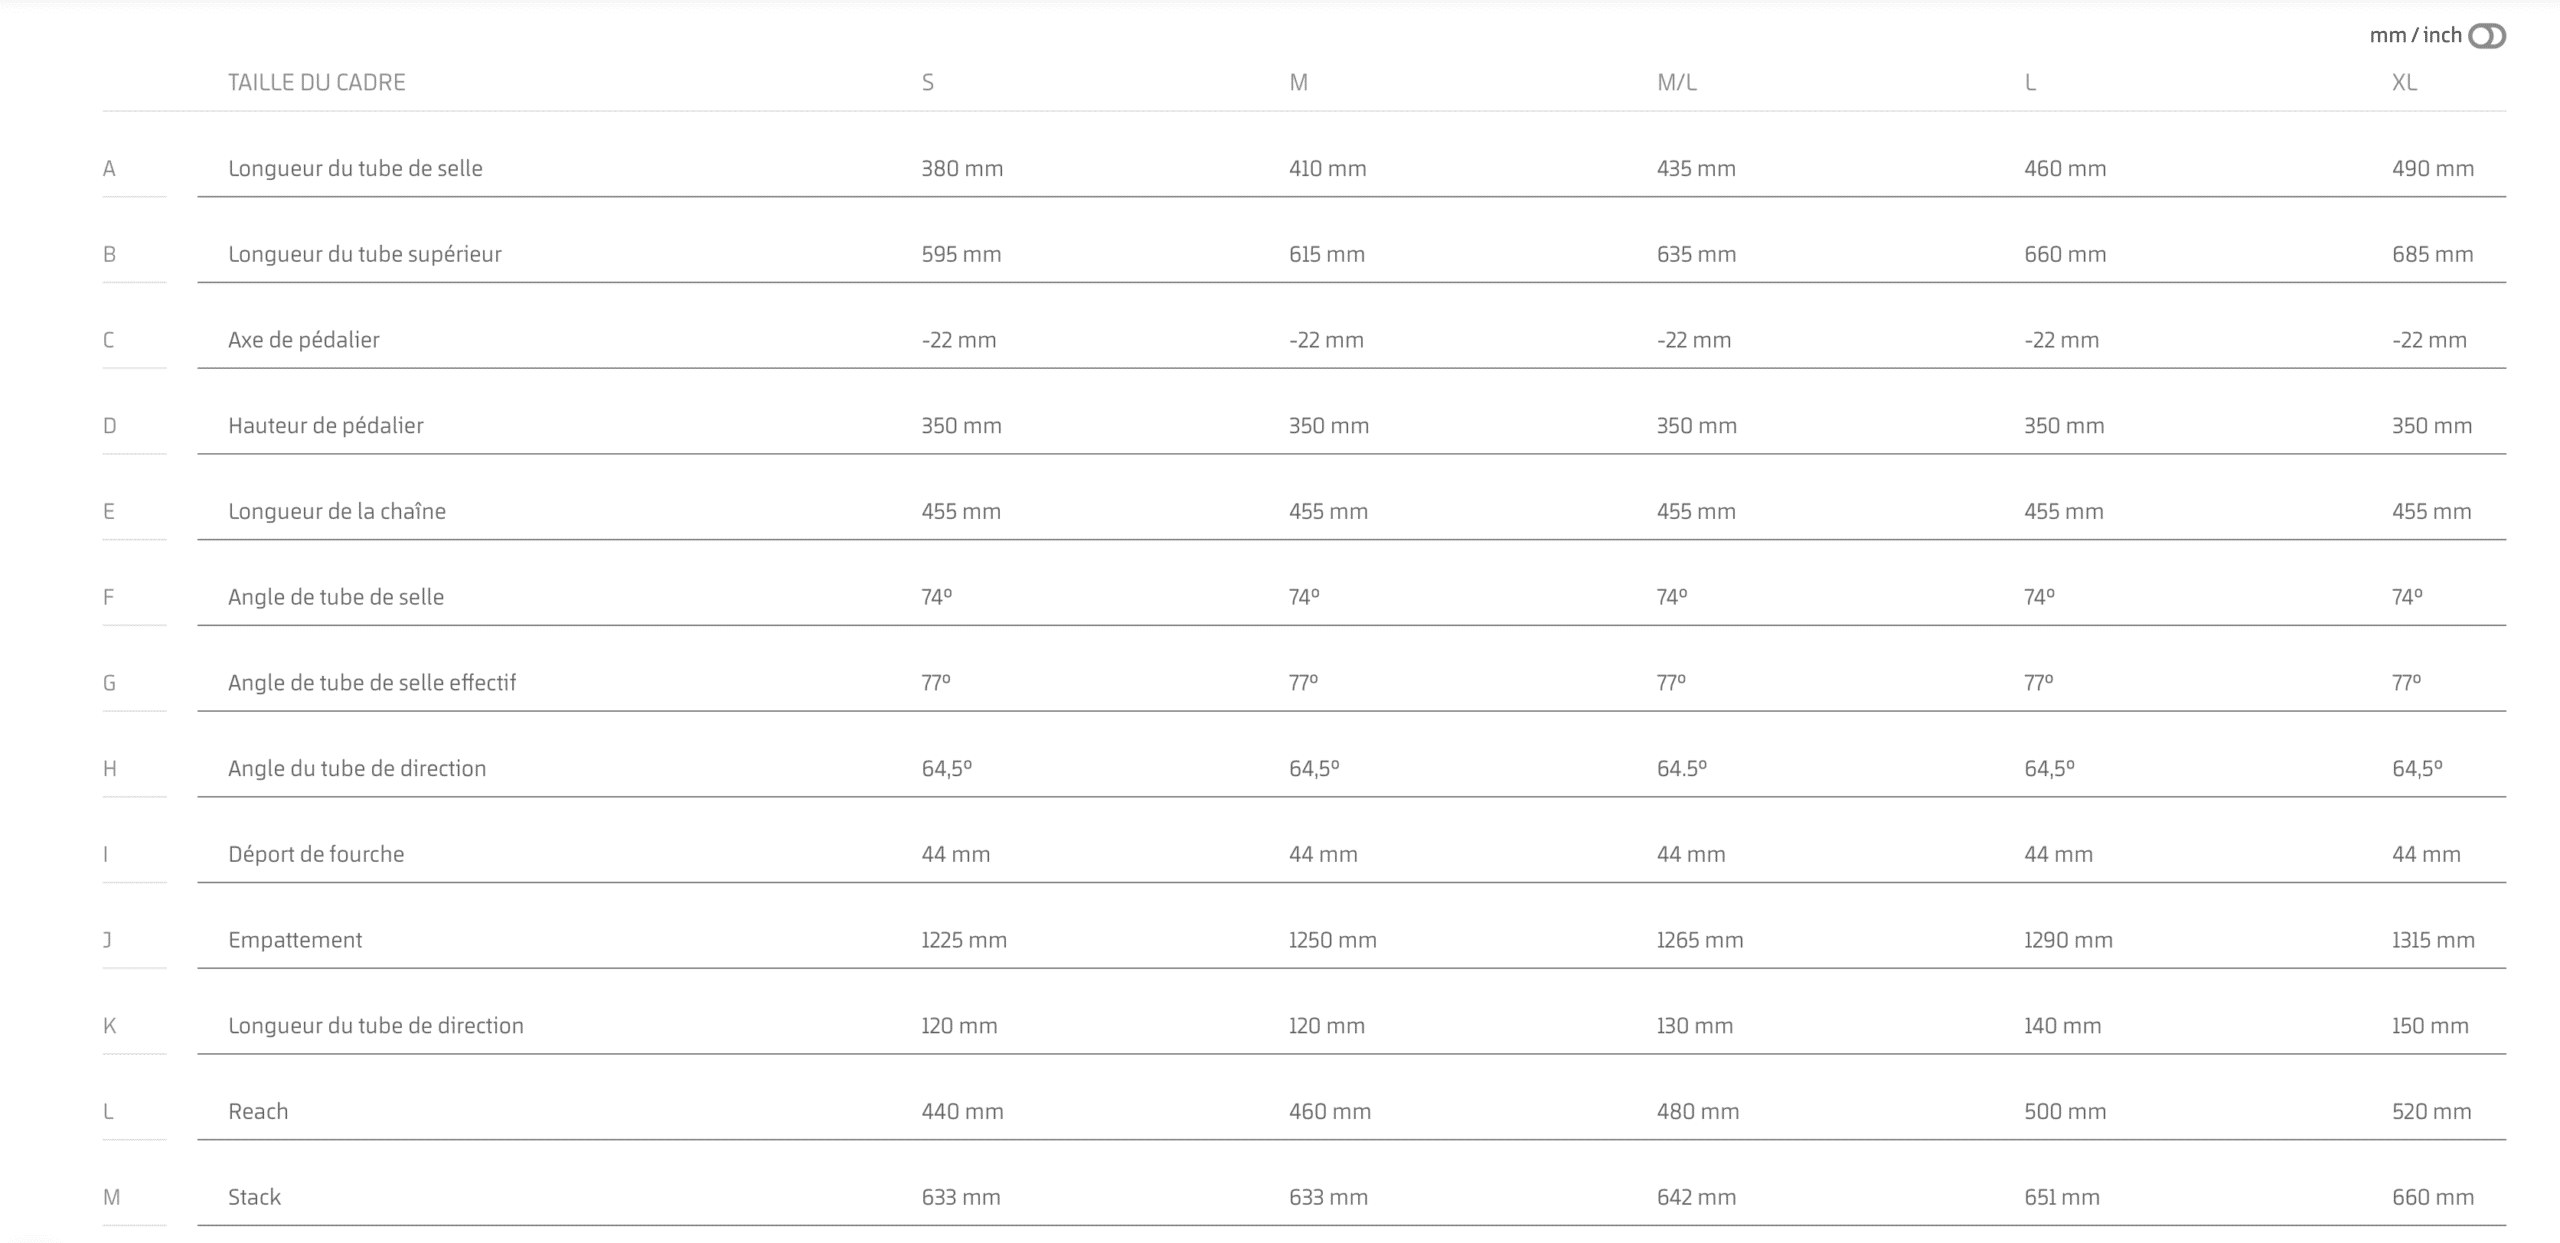
Task: Click the 1315 mm Empattement value
Action: [2433, 940]
